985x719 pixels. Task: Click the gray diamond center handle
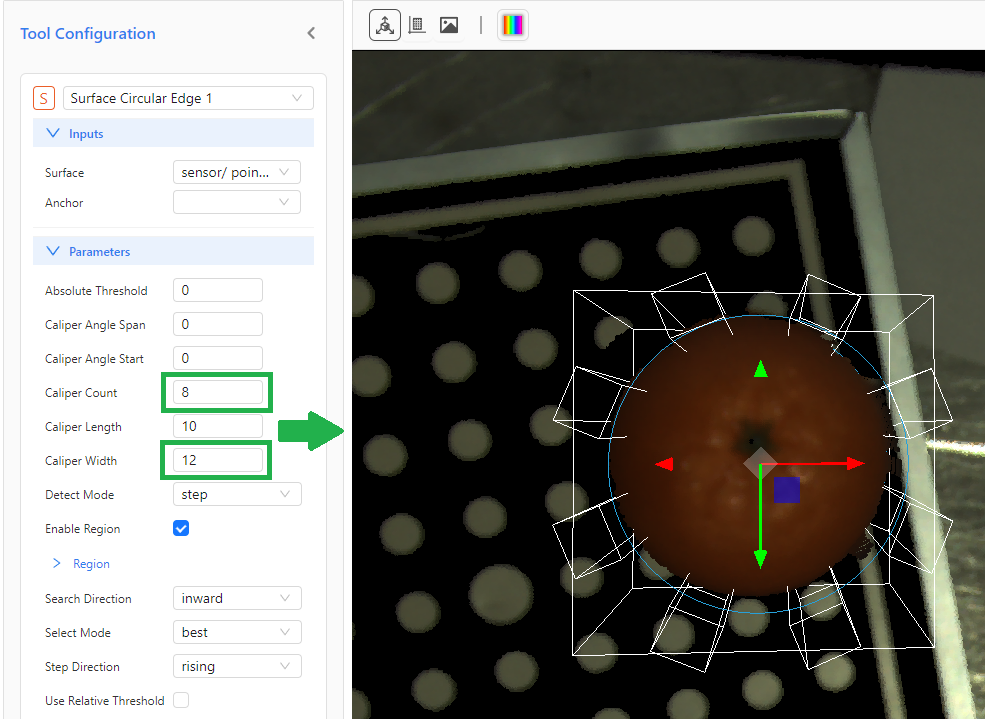click(760, 464)
